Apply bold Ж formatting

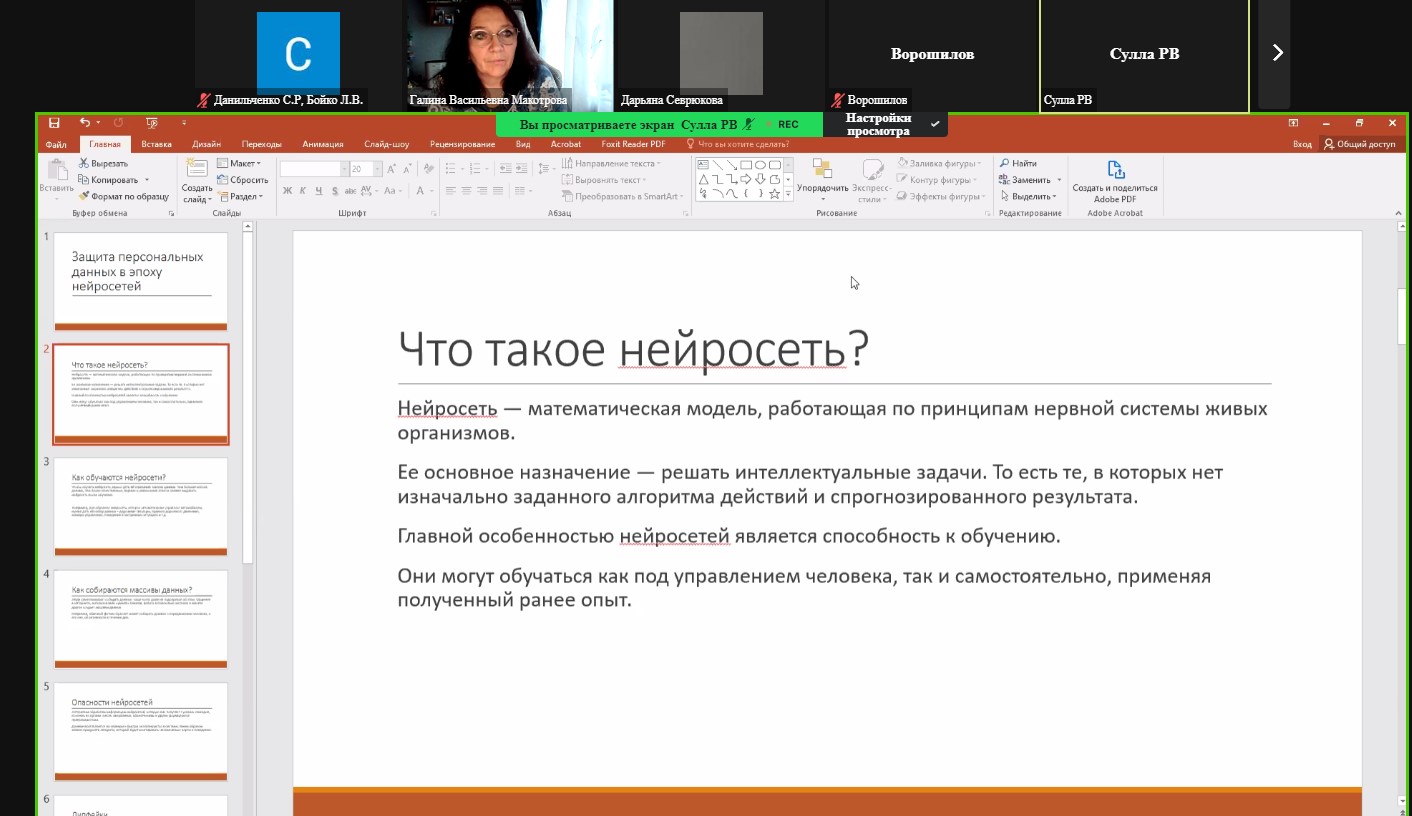(x=287, y=191)
